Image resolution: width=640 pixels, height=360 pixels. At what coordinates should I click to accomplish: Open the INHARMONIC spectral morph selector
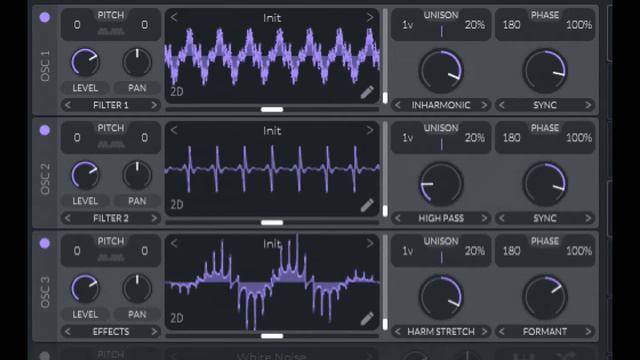click(441, 105)
